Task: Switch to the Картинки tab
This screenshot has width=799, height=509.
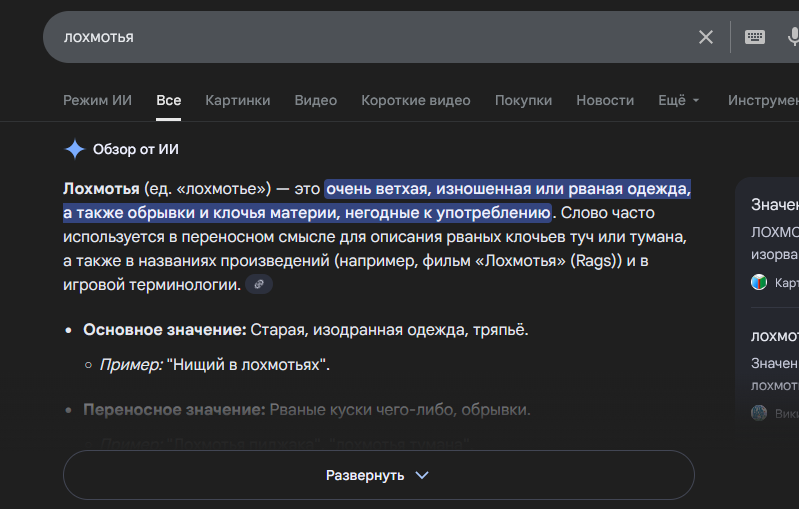Action: (x=238, y=100)
